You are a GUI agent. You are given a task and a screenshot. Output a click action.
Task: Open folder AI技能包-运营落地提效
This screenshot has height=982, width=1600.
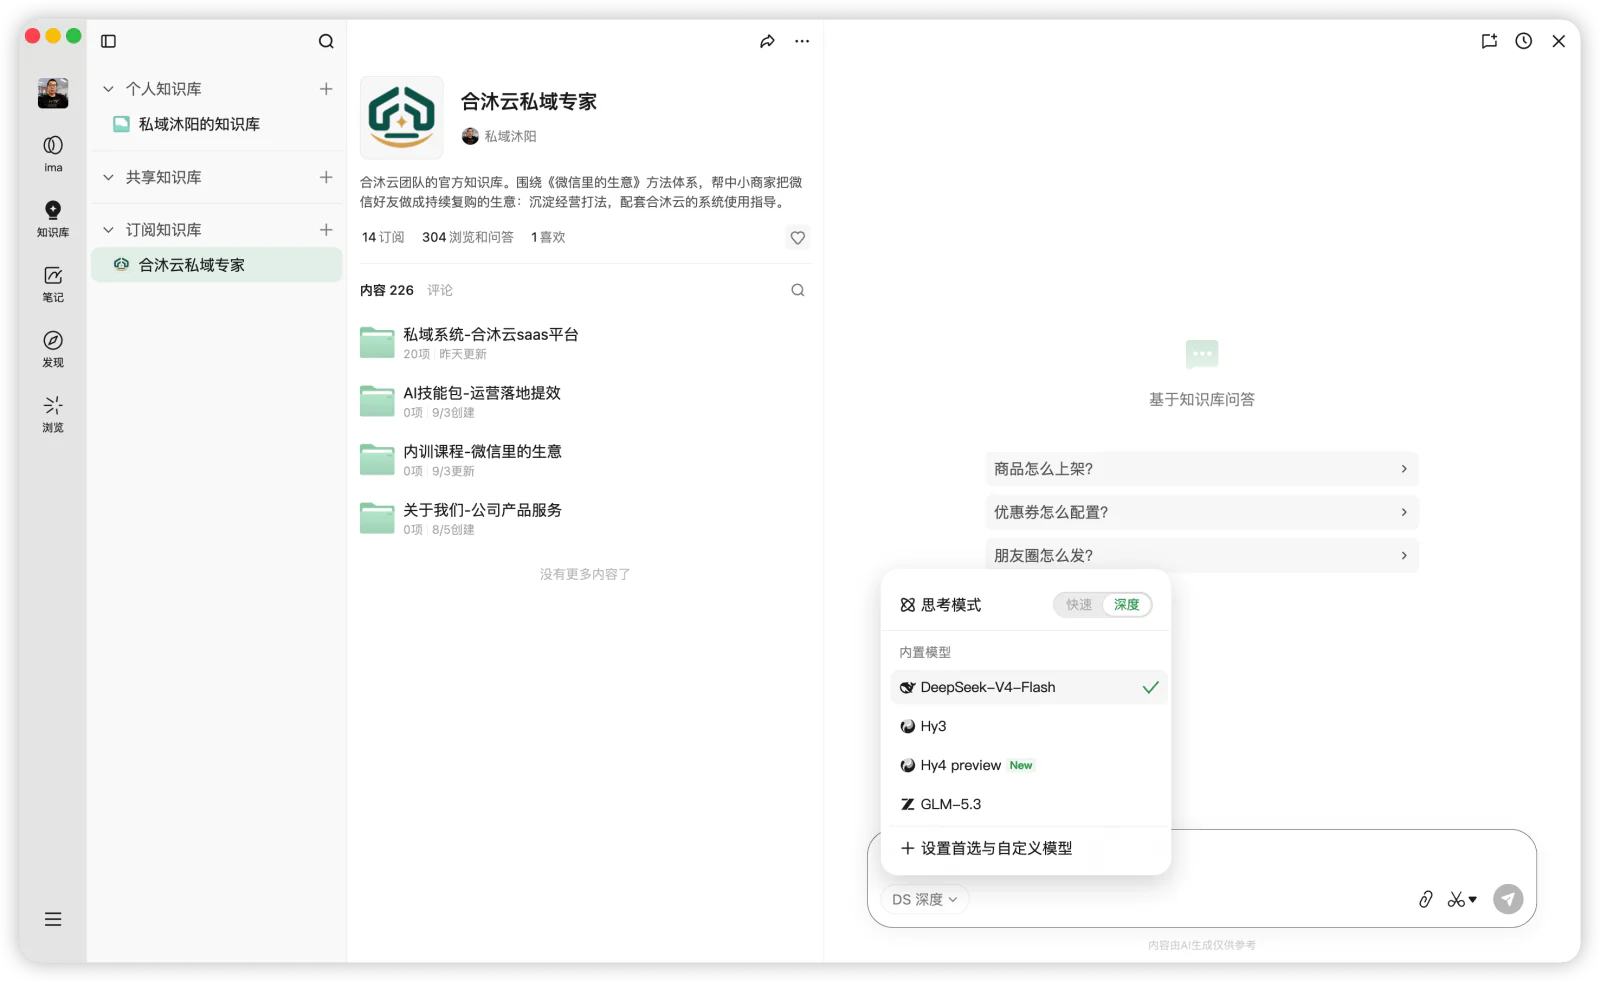(585, 401)
